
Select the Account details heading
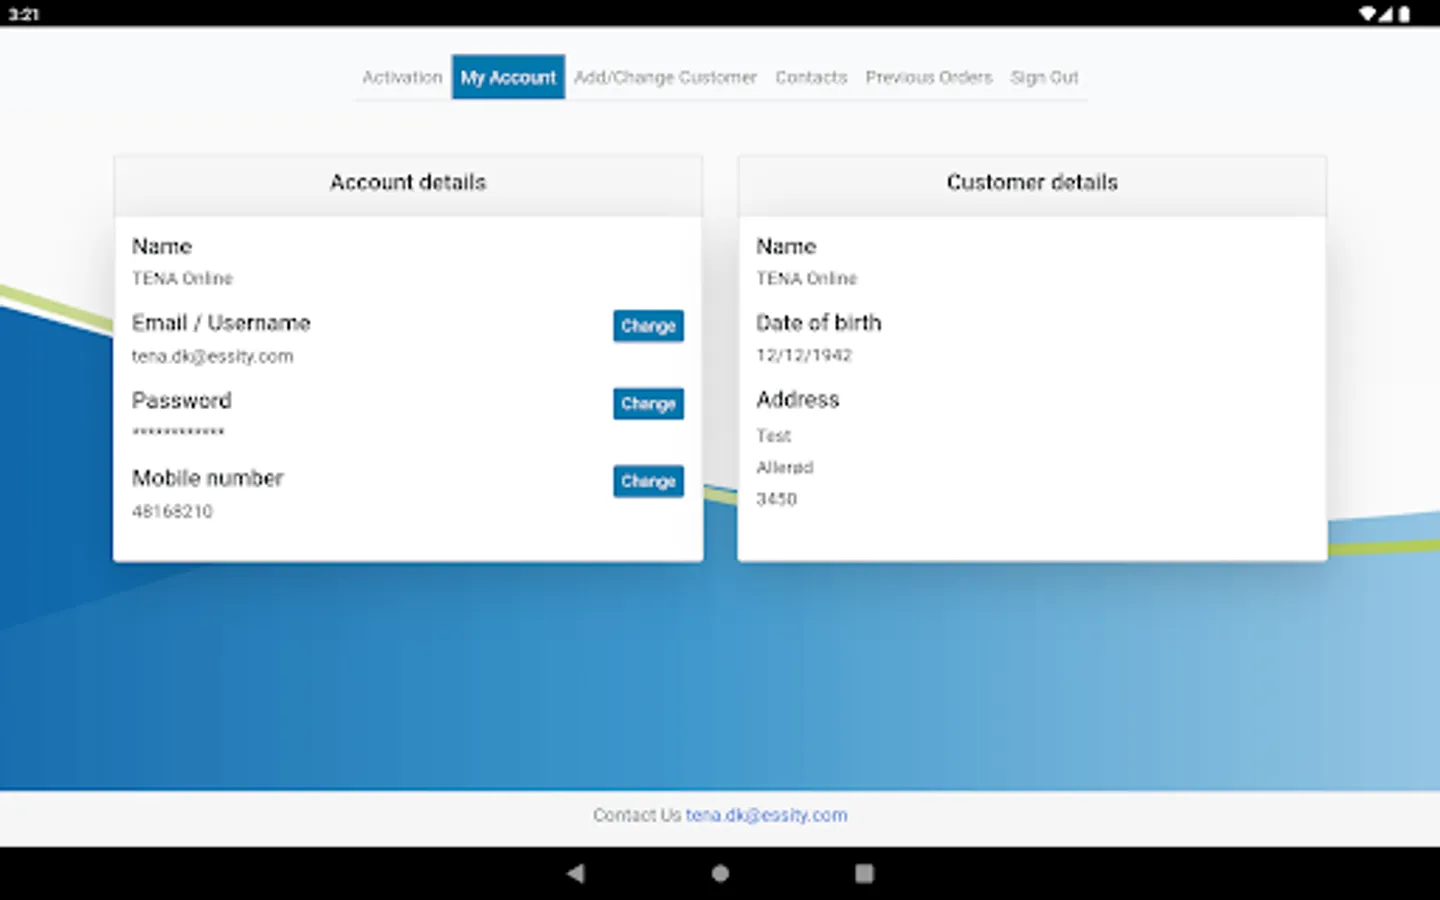[408, 182]
